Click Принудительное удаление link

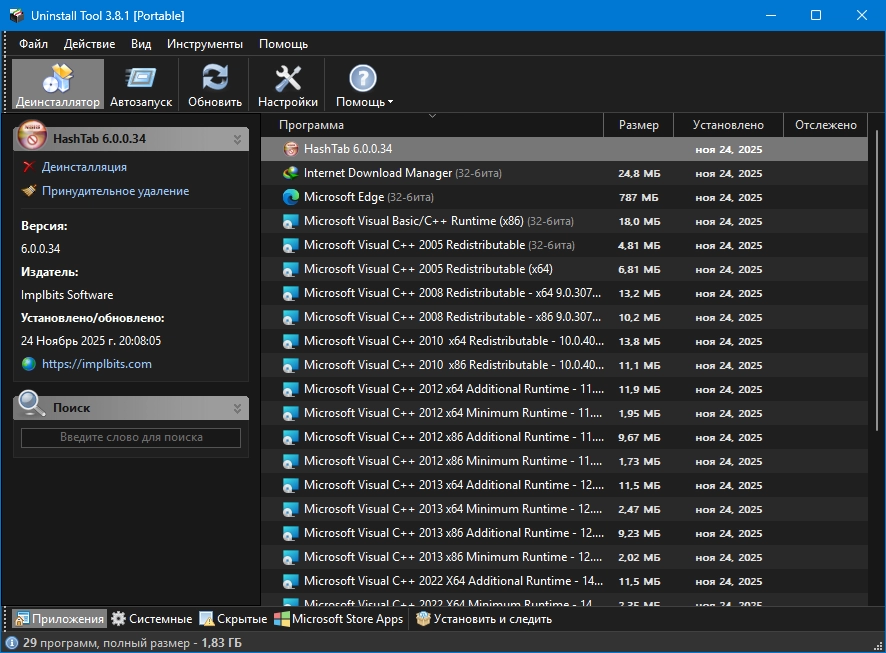[115, 191]
